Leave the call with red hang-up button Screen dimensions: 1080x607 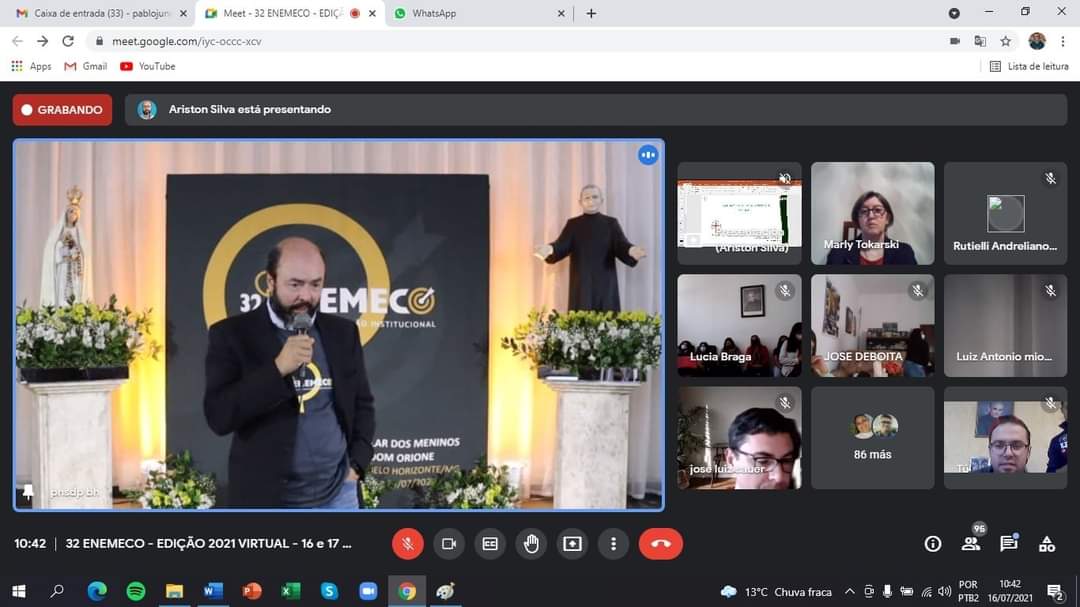[x=660, y=544]
